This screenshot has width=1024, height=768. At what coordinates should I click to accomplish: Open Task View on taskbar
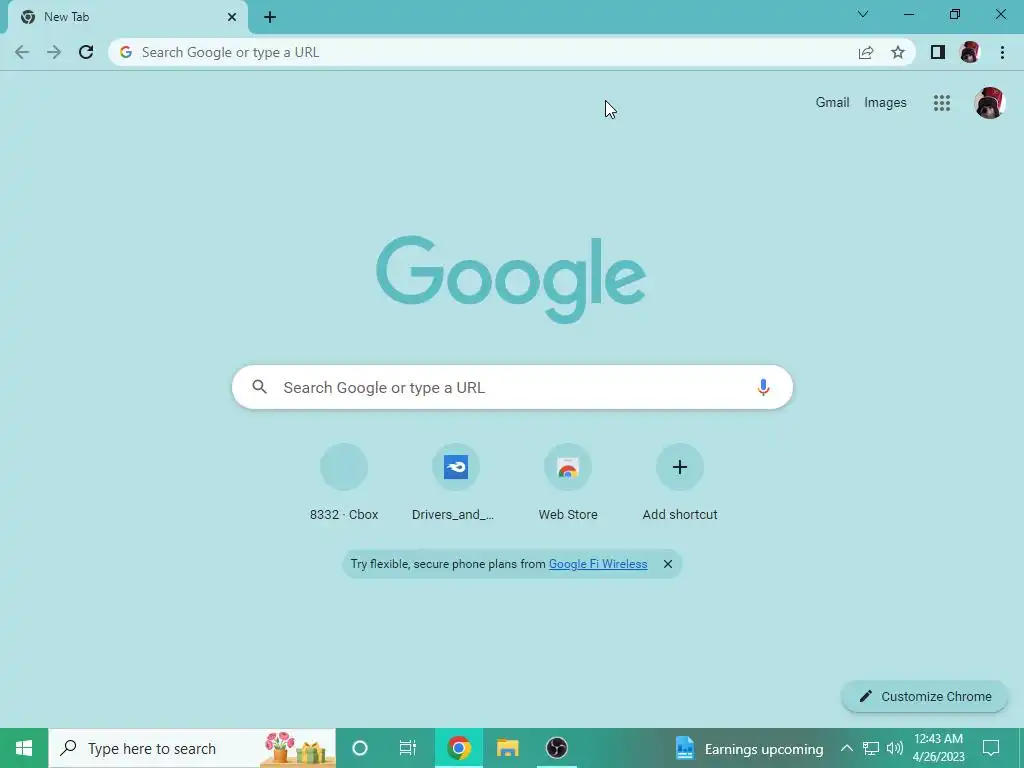[408, 748]
